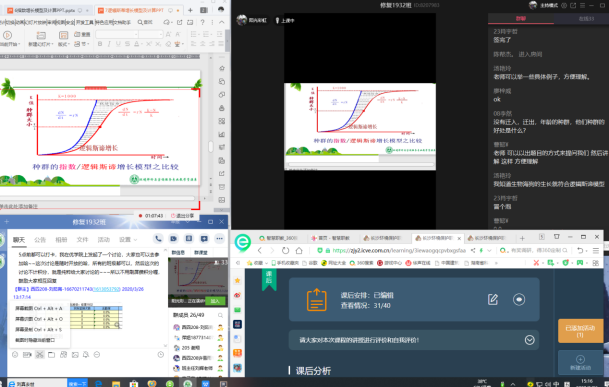Open the 设置 dropdown in QQ group tabs
609x387 pixels.
click(128, 239)
